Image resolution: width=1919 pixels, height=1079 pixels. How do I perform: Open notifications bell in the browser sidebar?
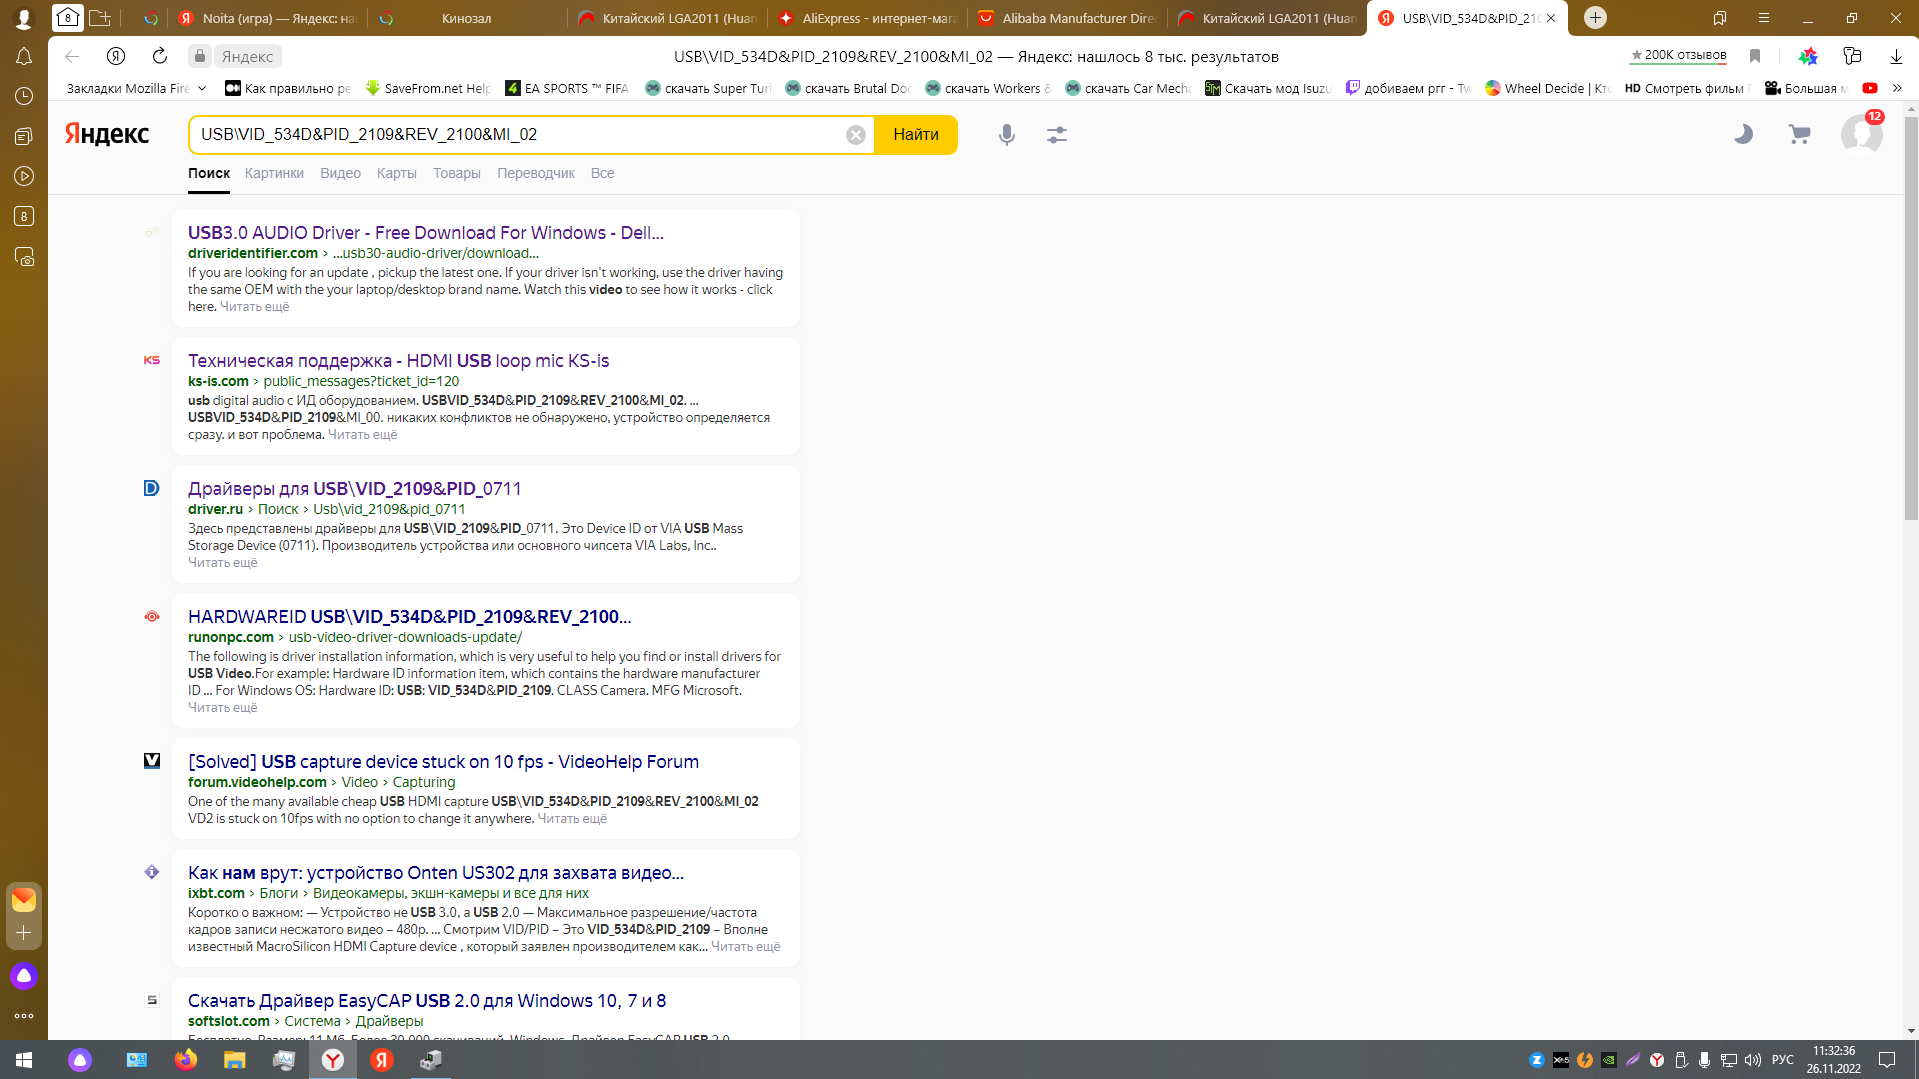pyautogui.click(x=24, y=57)
